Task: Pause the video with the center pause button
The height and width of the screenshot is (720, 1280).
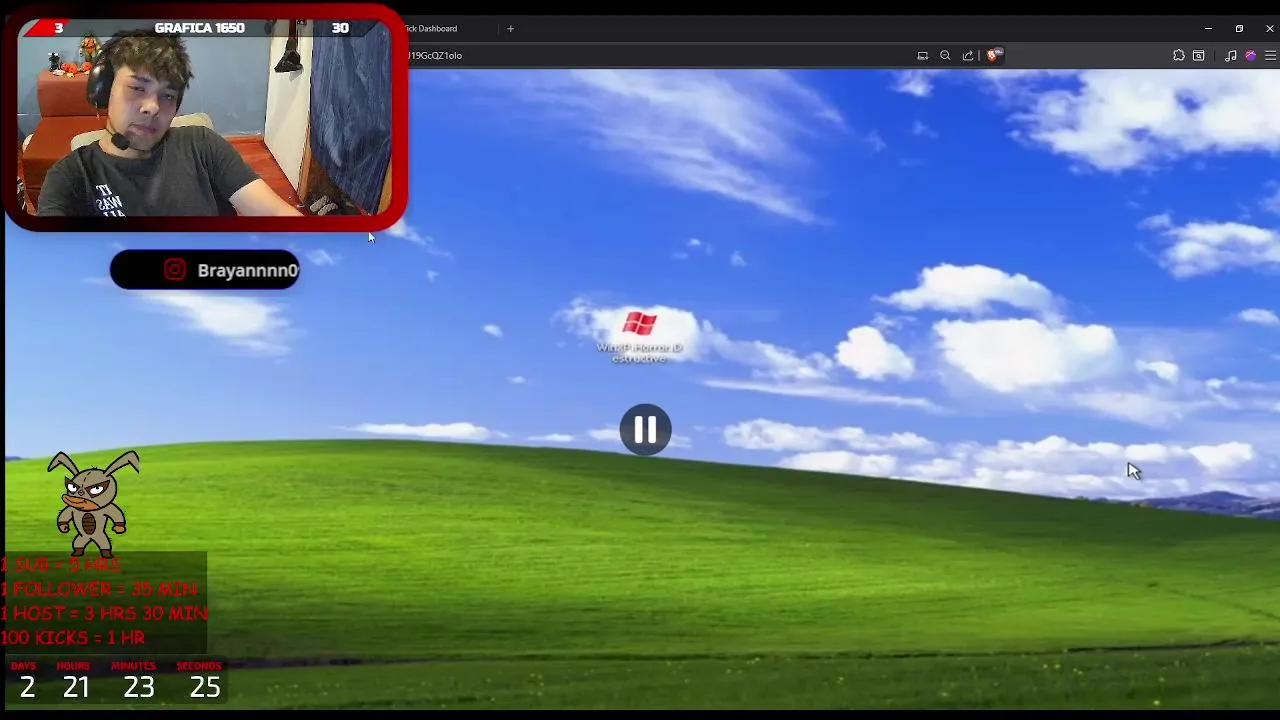Action: pos(645,430)
